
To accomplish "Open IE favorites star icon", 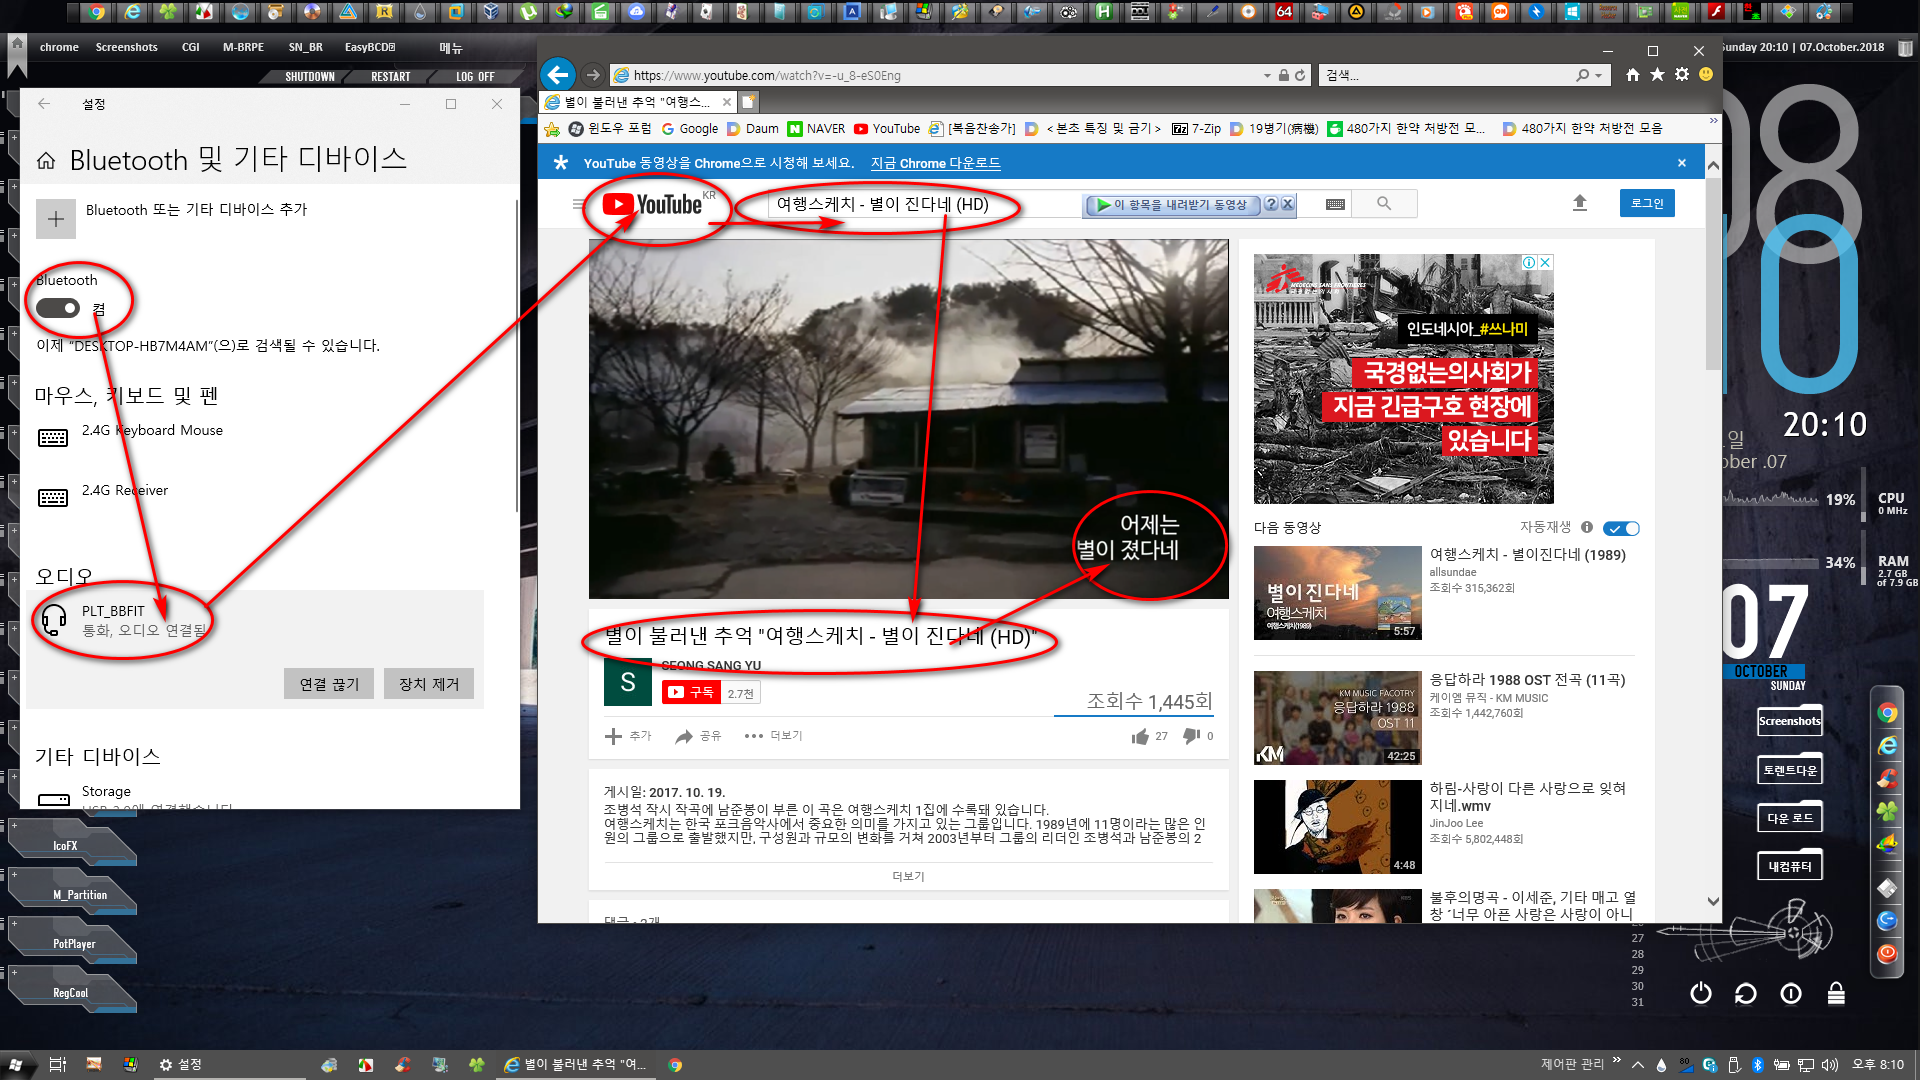I will pyautogui.click(x=1657, y=75).
